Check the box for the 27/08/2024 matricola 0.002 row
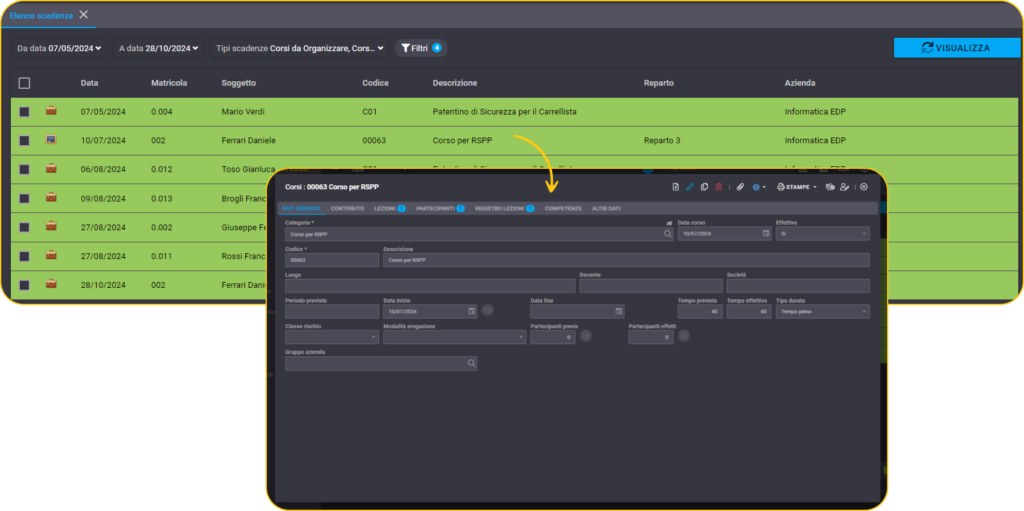The image size is (1024, 511). coord(24,227)
